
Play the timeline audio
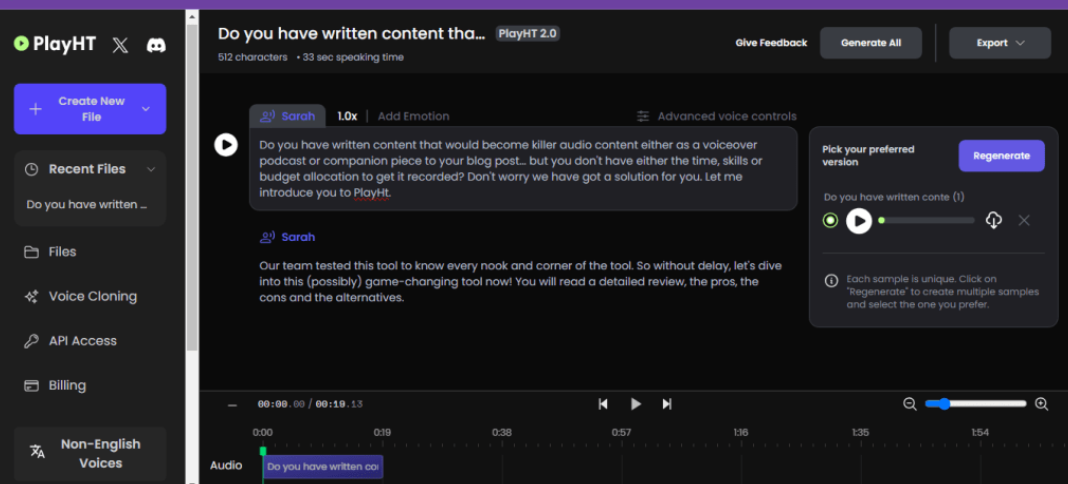(635, 404)
